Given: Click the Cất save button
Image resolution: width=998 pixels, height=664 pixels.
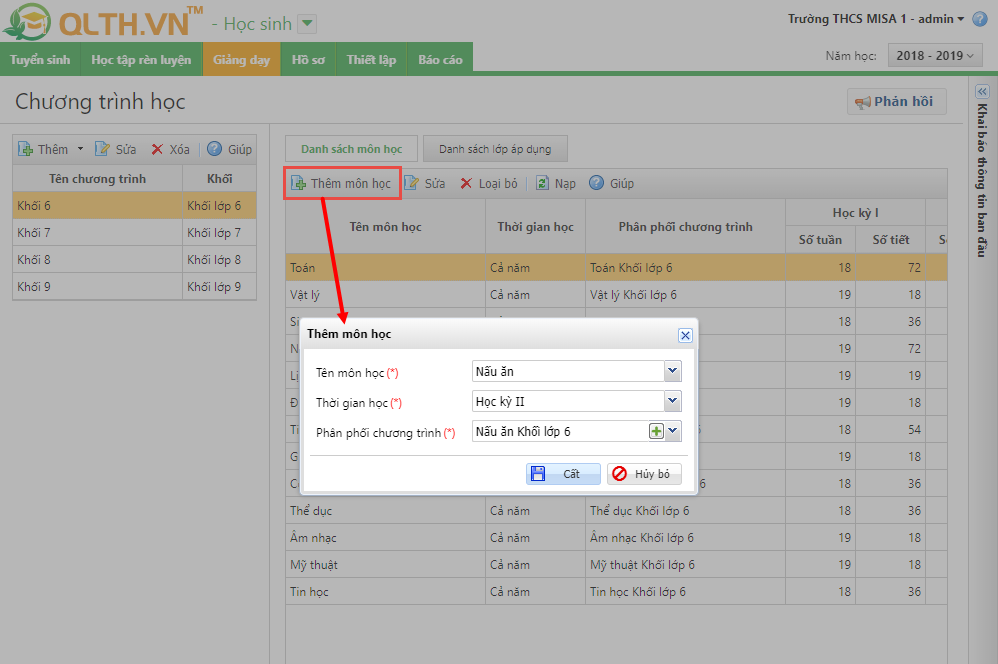Looking at the screenshot, I should pos(563,474).
